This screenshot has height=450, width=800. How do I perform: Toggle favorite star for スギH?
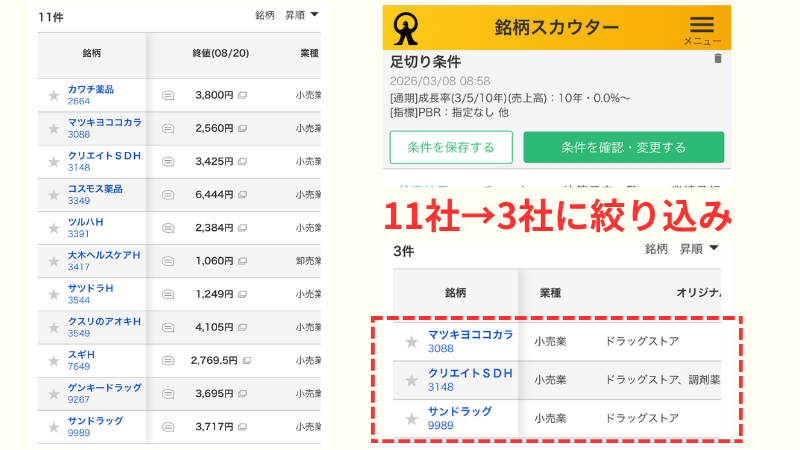coord(54,361)
